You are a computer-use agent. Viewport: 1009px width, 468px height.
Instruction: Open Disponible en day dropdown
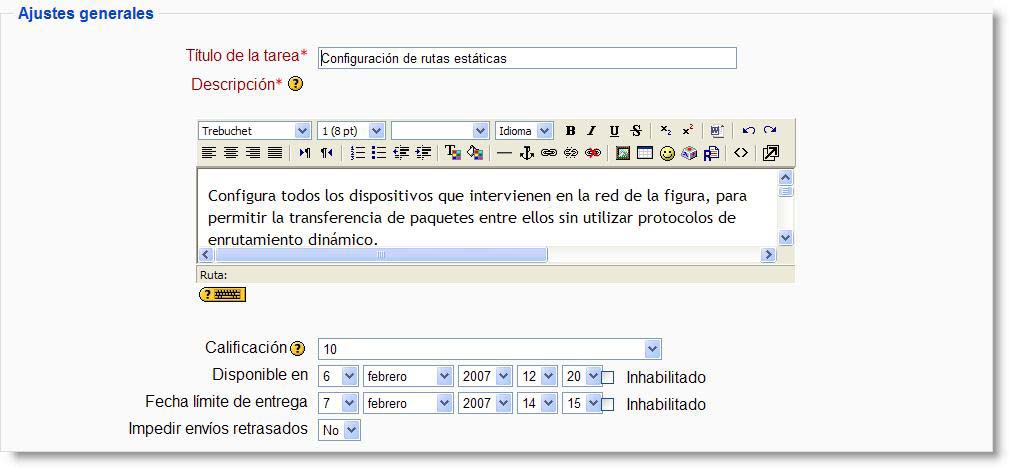[338, 376]
